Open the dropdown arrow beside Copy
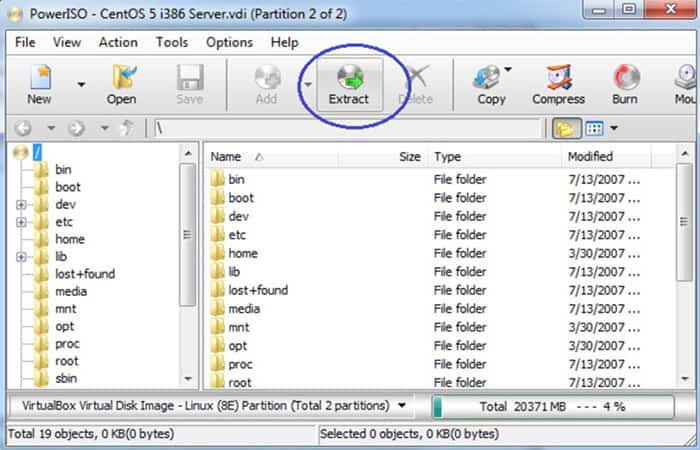 508,69
